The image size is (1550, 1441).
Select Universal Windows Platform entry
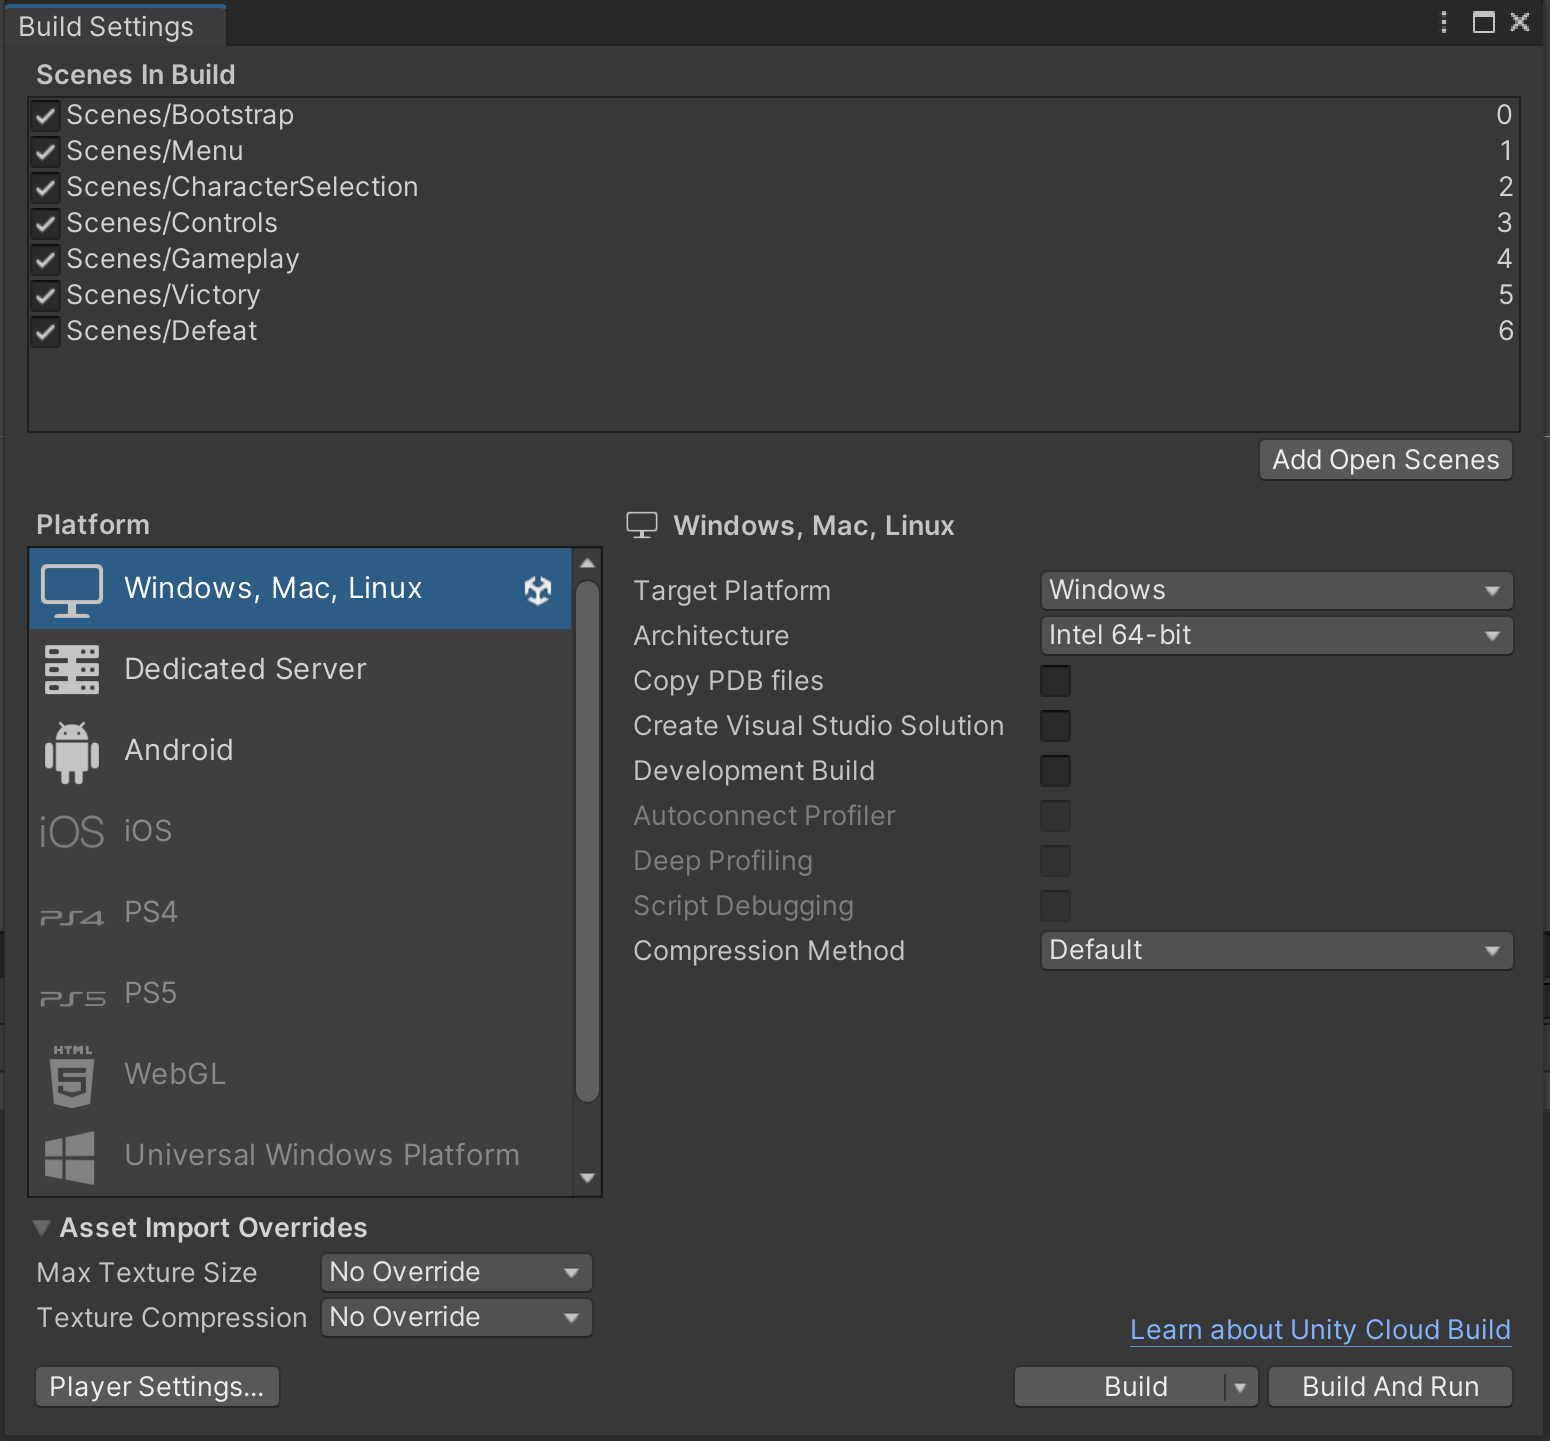300,1156
